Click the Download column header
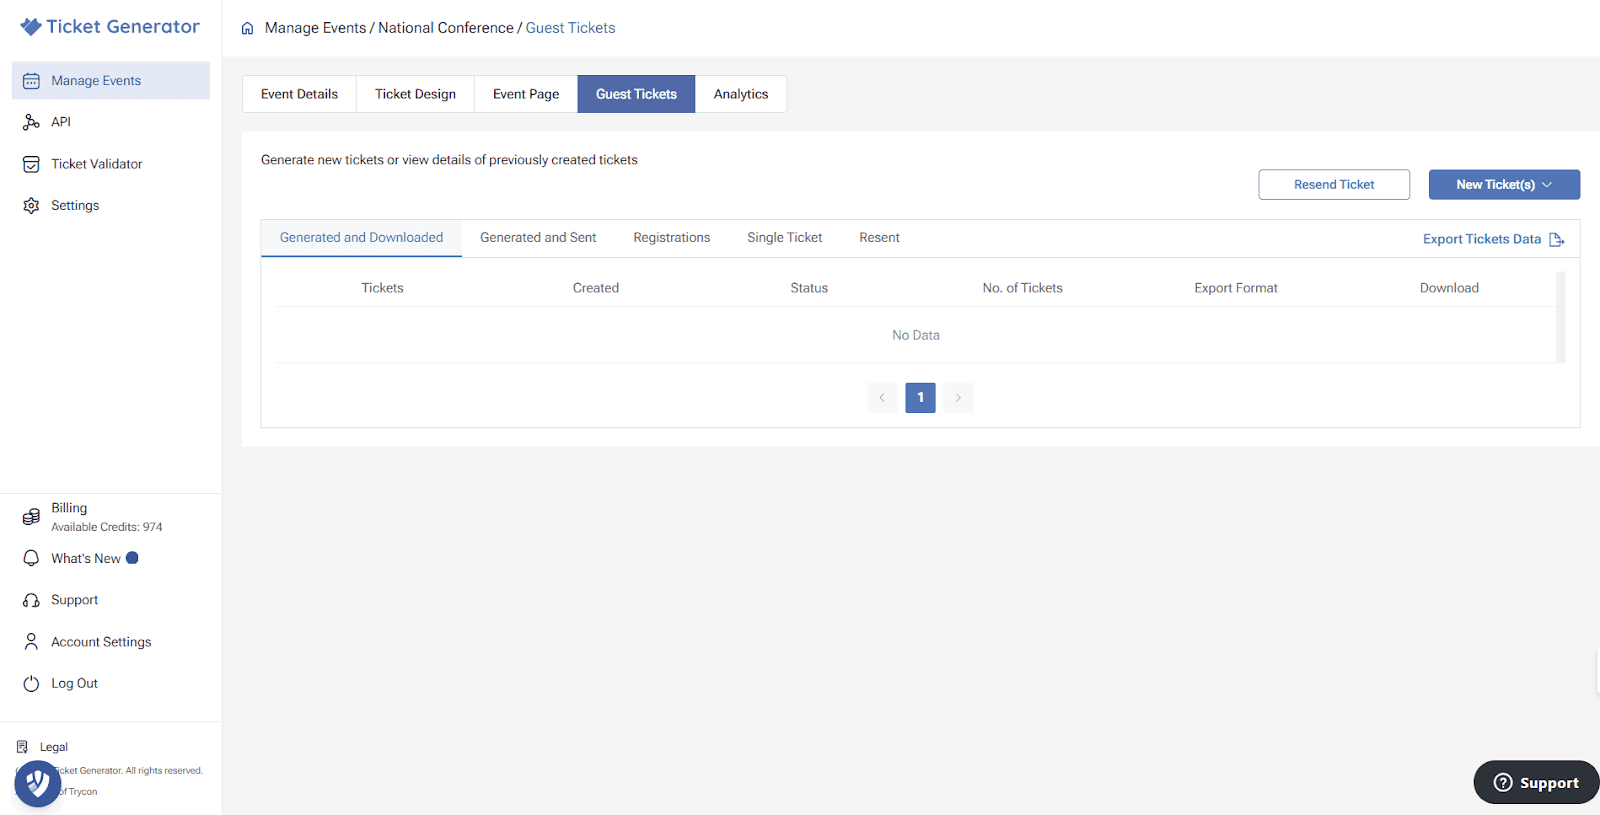 (1449, 288)
